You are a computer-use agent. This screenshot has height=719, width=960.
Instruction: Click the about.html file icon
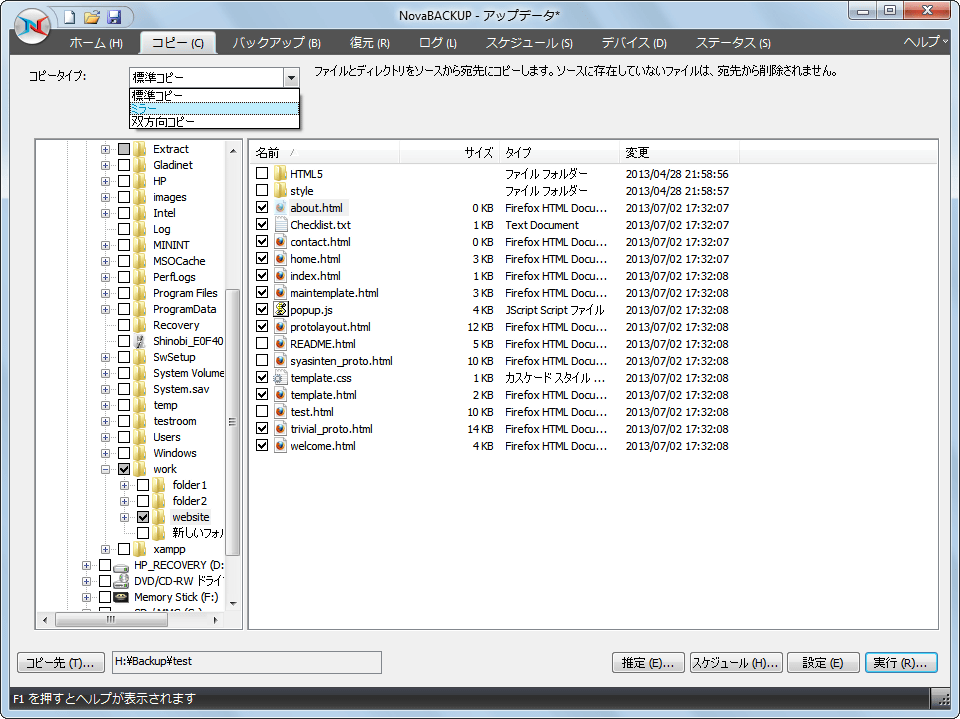coord(280,208)
